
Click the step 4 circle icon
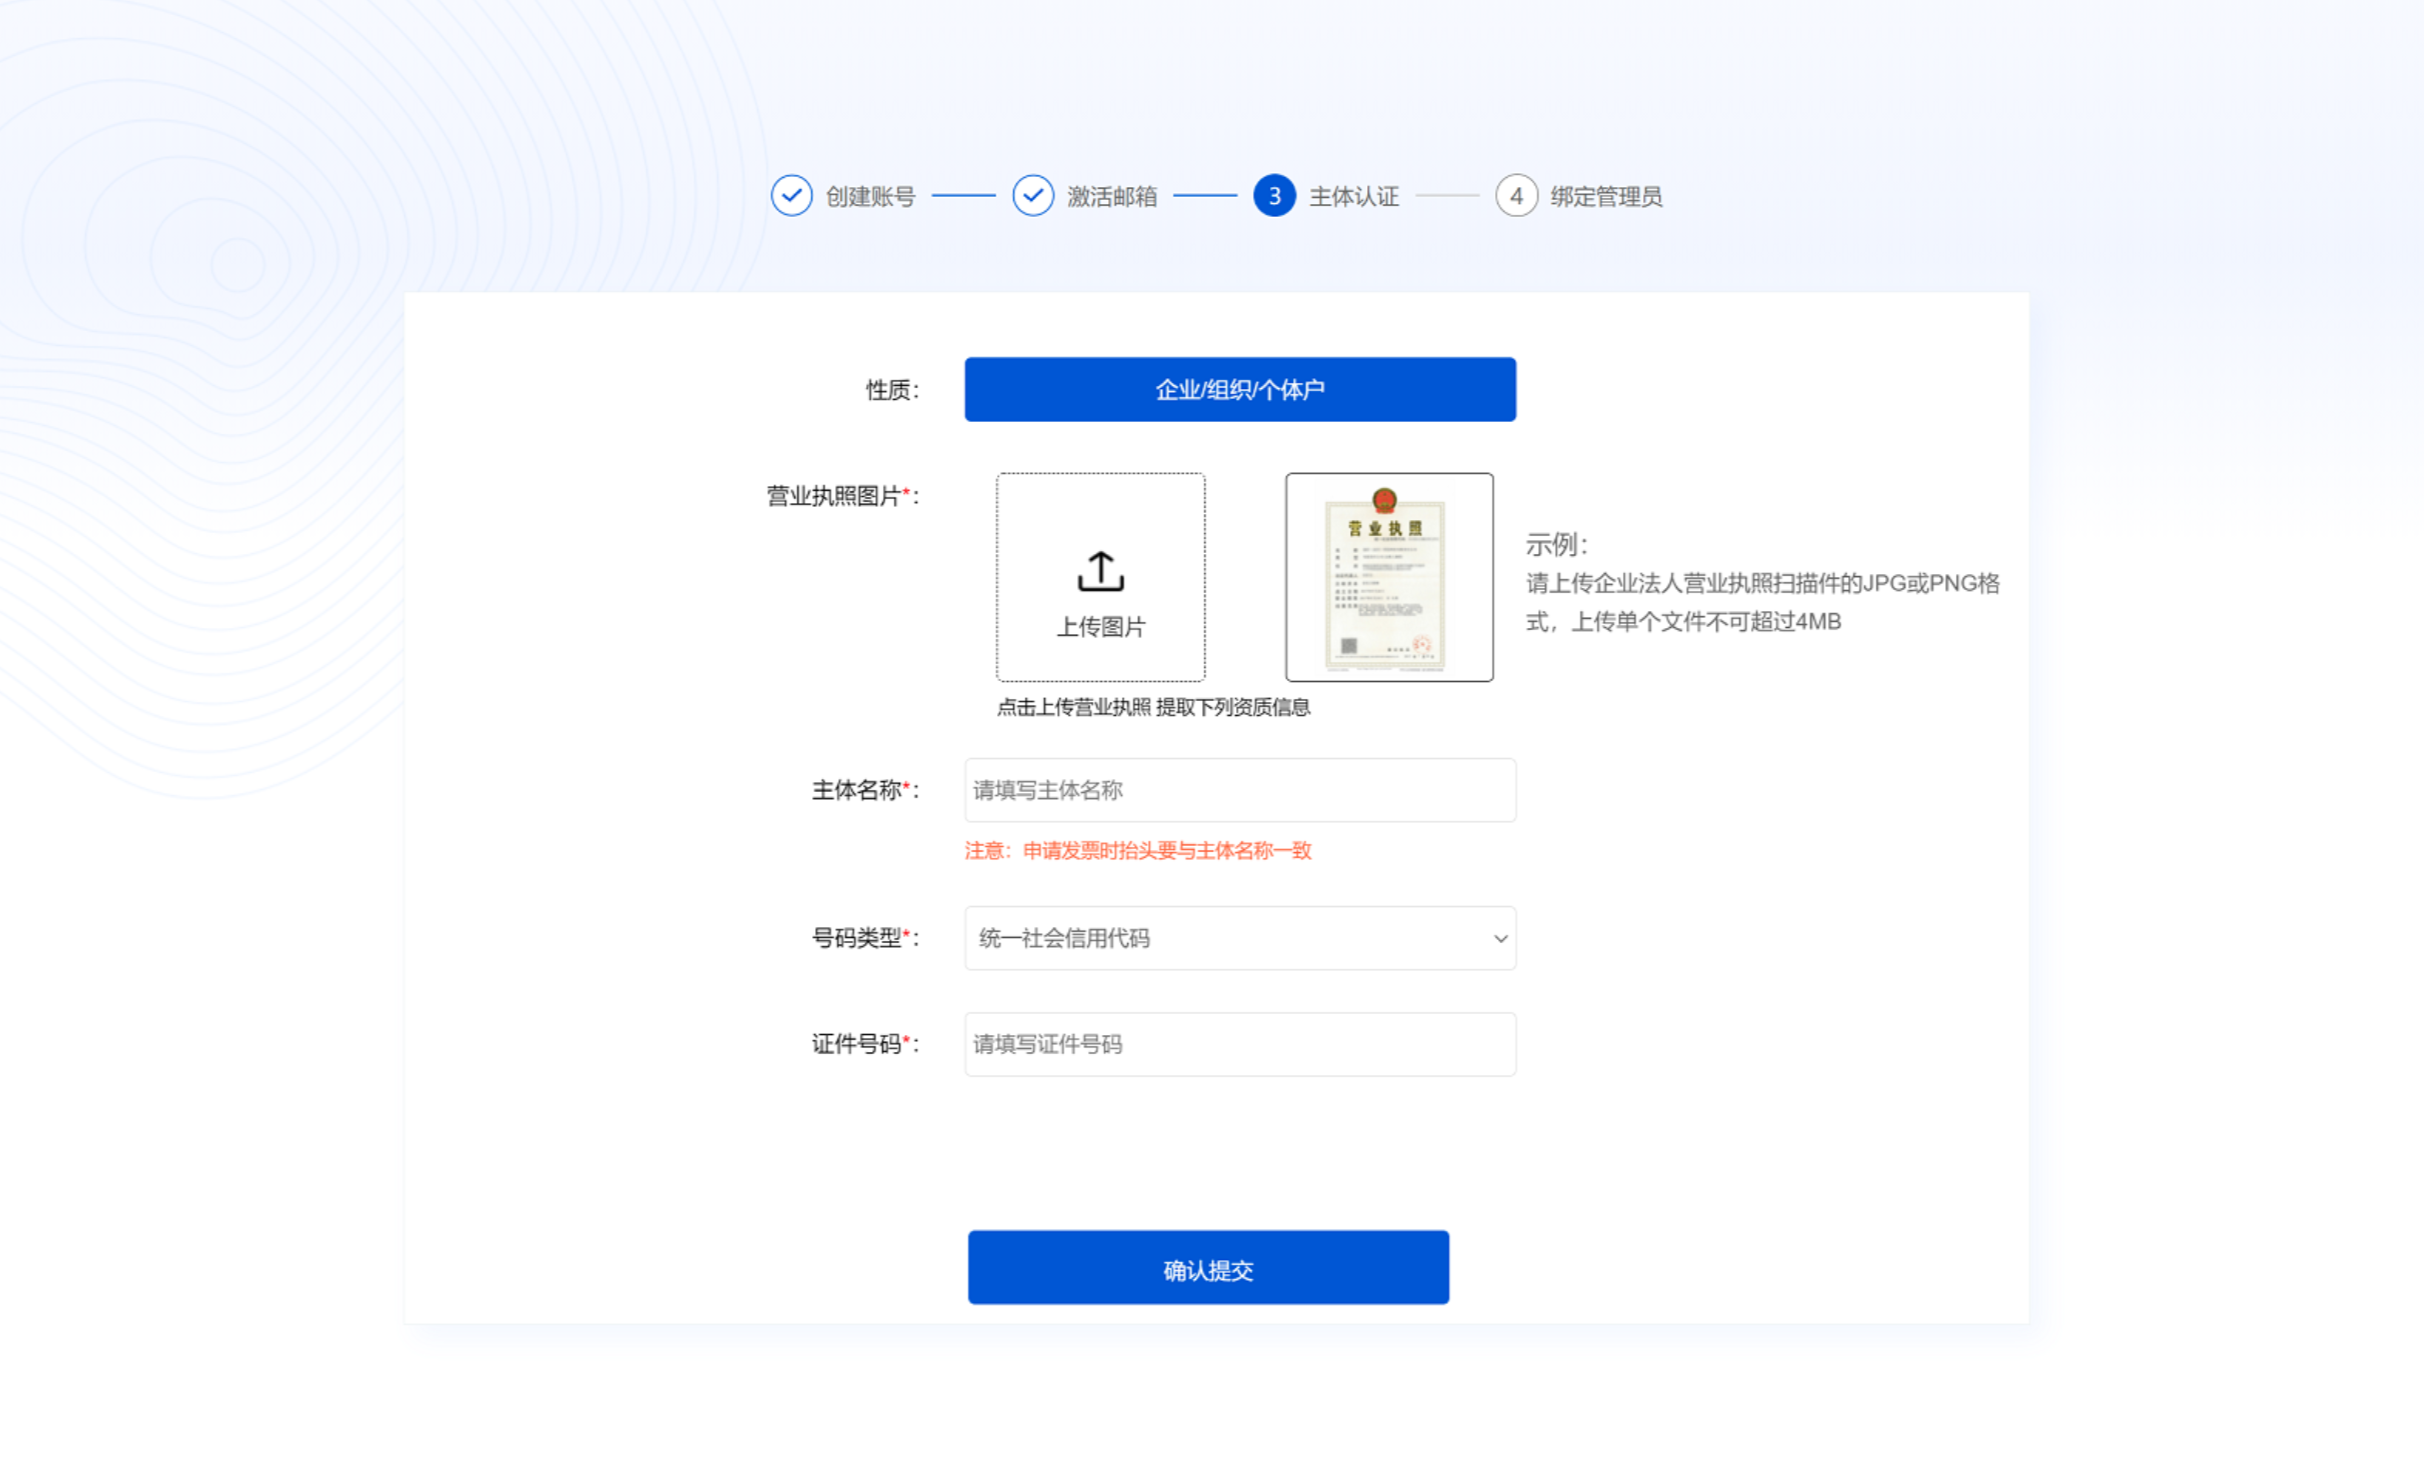click(x=1516, y=196)
